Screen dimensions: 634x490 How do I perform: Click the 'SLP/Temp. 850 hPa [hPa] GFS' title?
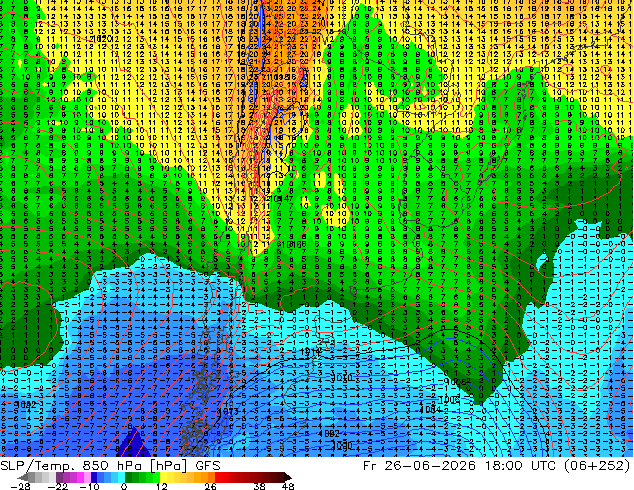click(x=110, y=466)
